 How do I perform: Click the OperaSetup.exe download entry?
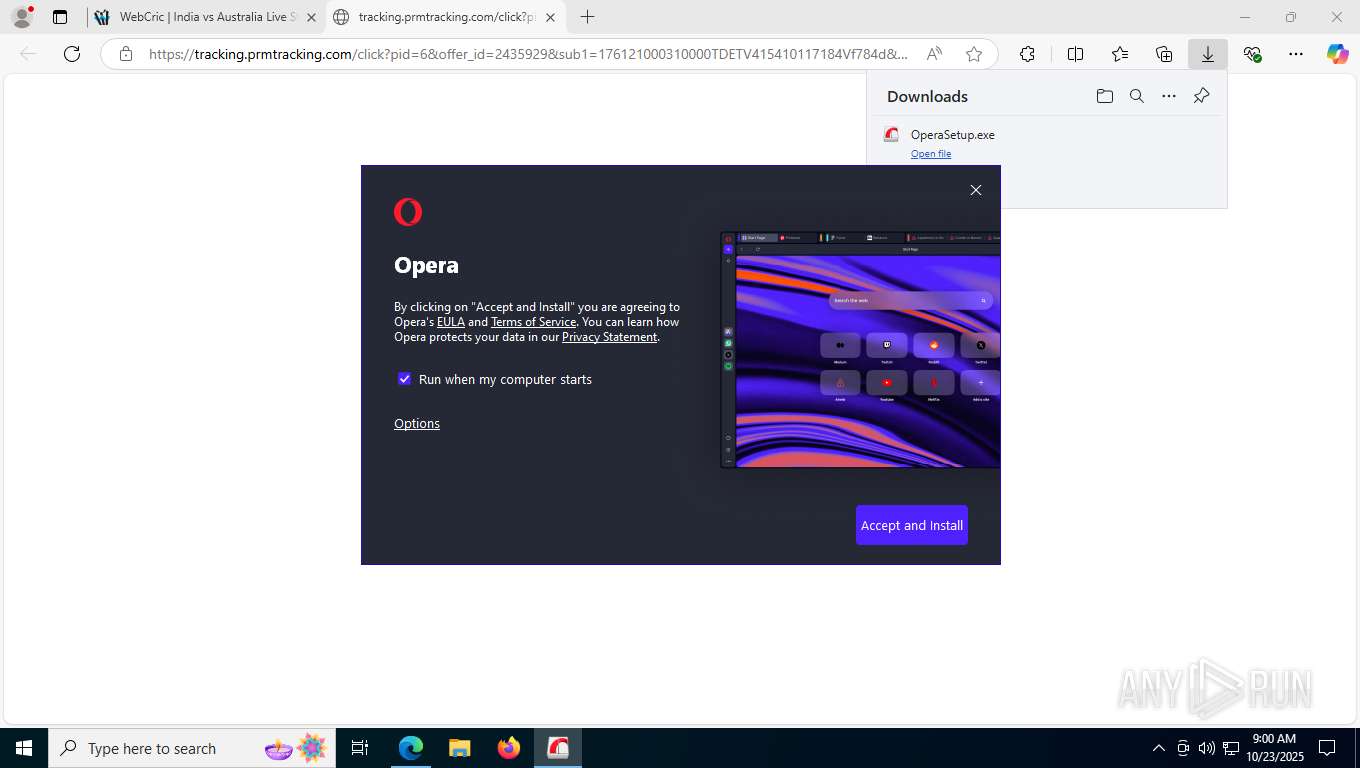tap(1046, 143)
